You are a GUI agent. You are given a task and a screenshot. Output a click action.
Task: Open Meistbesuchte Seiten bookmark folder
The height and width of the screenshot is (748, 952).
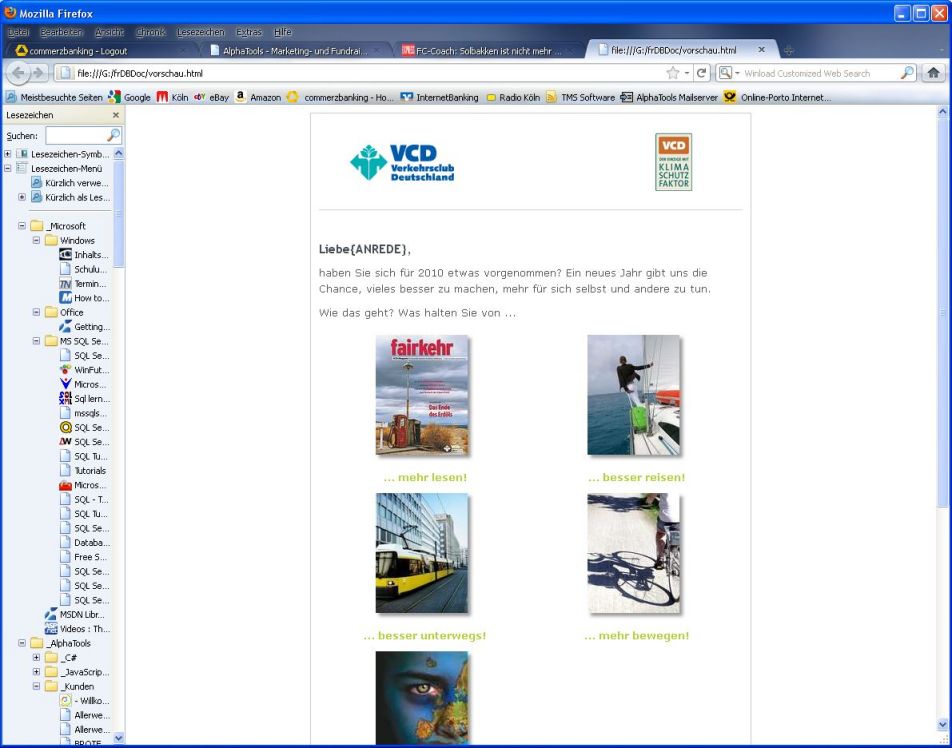(x=54, y=97)
